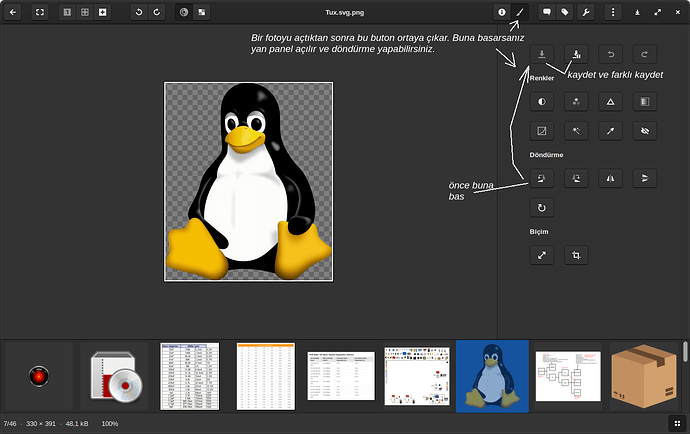The width and height of the screenshot is (690, 434).
Task: Click the Save icon in the edit panel
Action: pyautogui.click(x=541, y=54)
